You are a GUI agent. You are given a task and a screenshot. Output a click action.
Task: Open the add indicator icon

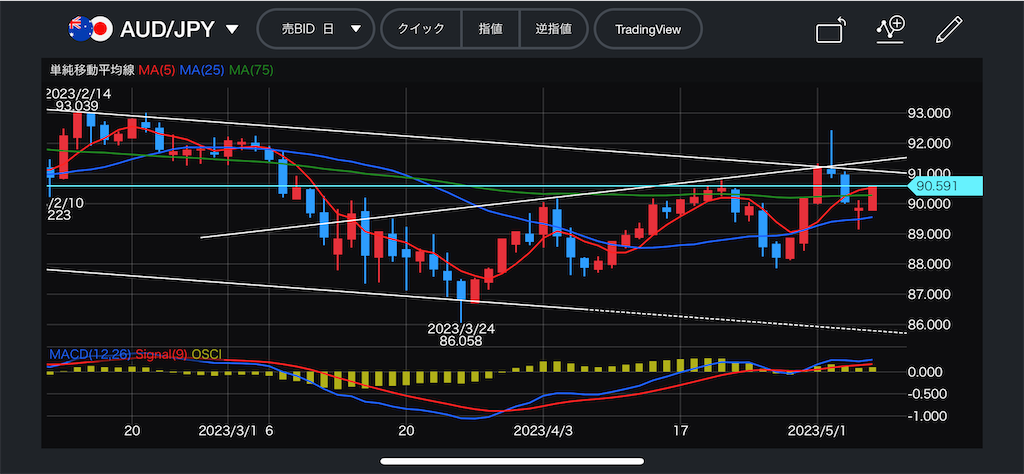point(890,29)
